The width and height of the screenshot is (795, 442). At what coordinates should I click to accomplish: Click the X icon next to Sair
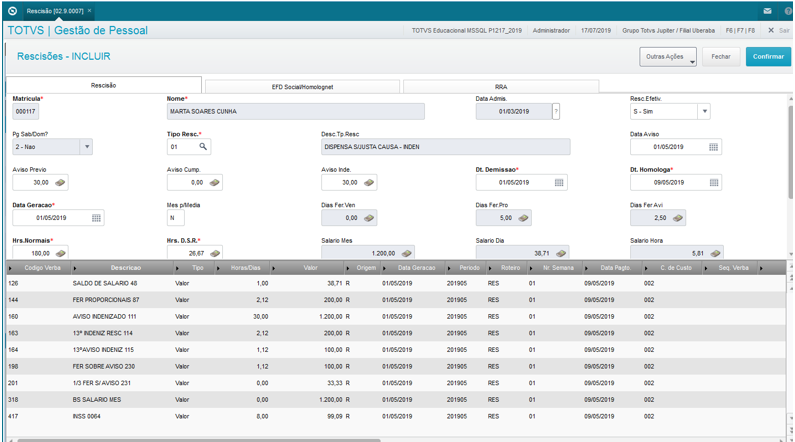pos(771,30)
